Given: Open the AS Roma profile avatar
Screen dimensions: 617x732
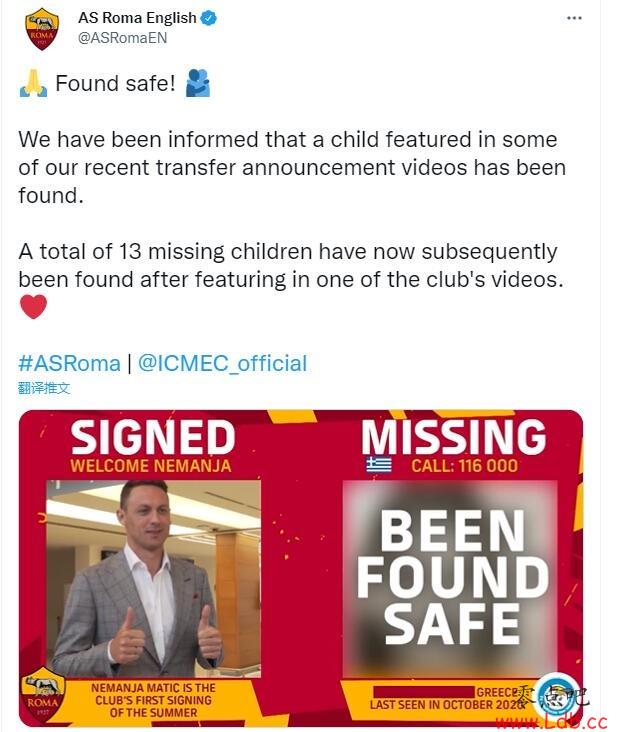Looking at the screenshot, I should coord(42,28).
